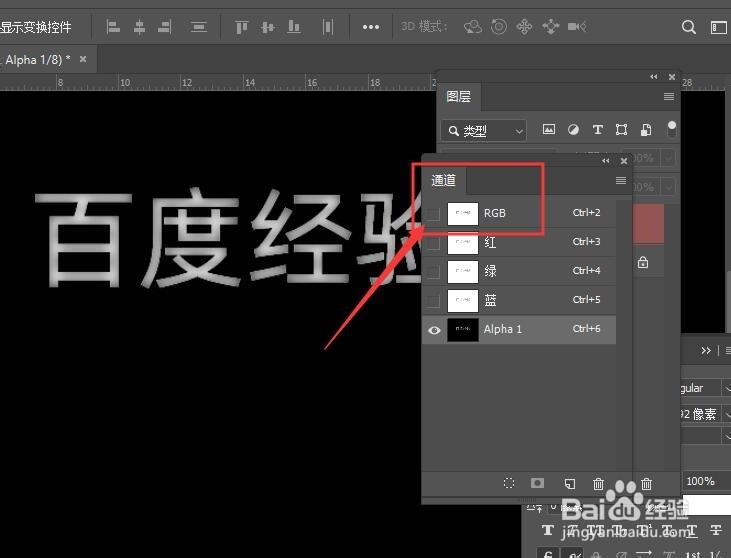Click the 3D roll camera icon
This screenshot has width=731, height=558.
499,27
